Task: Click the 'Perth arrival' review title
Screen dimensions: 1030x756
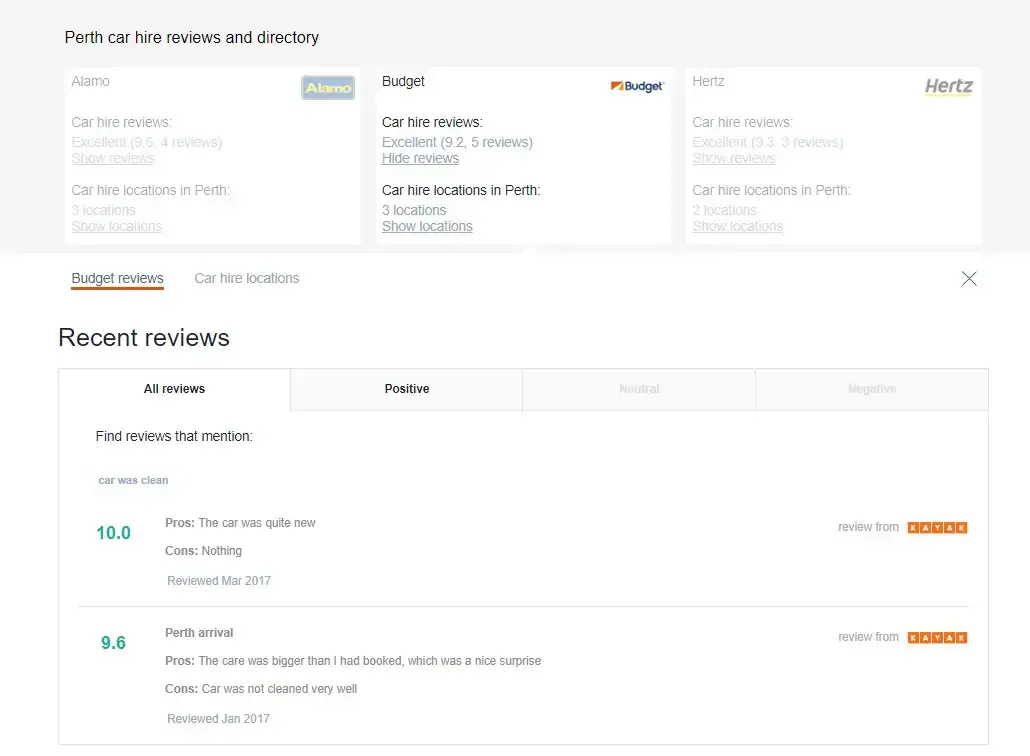Action: (199, 633)
